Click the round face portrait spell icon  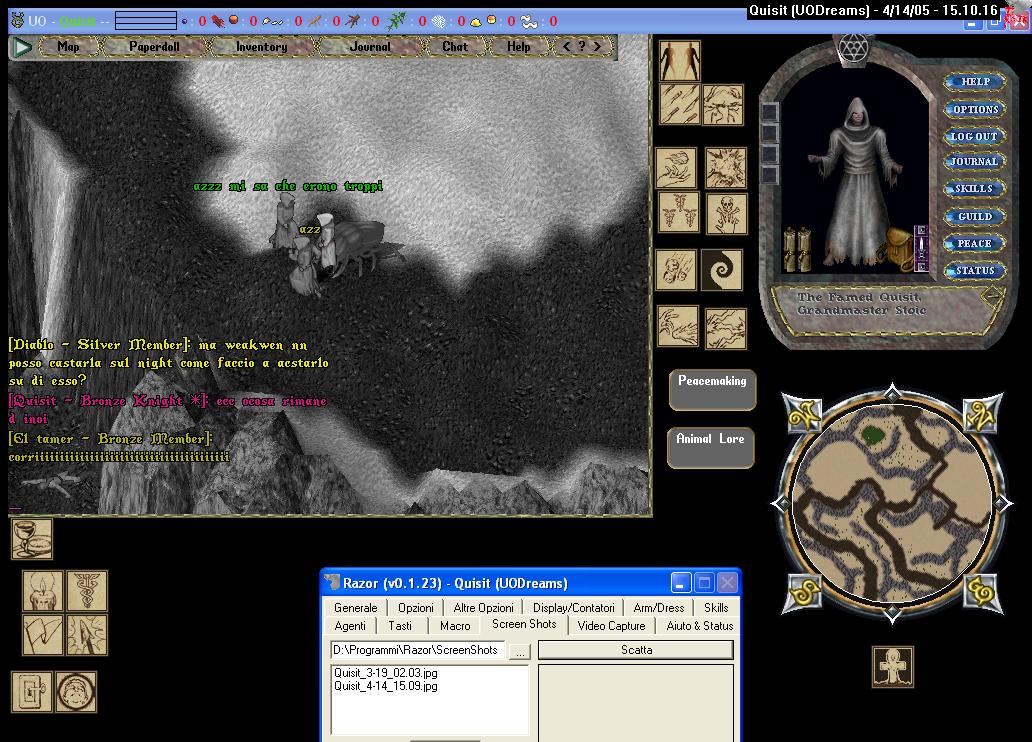(76, 691)
